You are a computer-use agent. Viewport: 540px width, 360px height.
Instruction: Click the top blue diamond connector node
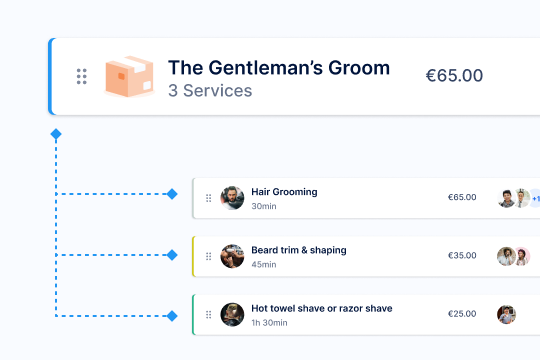[x=56, y=134]
